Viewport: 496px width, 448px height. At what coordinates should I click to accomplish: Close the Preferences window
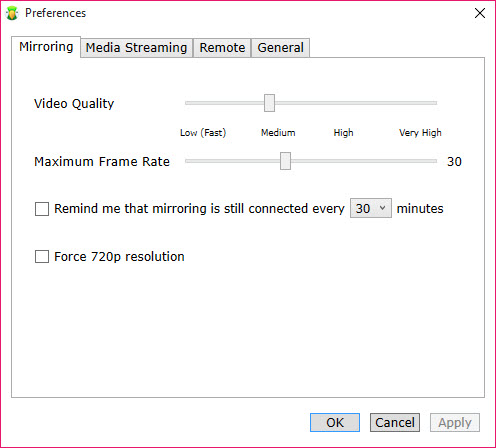click(480, 13)
